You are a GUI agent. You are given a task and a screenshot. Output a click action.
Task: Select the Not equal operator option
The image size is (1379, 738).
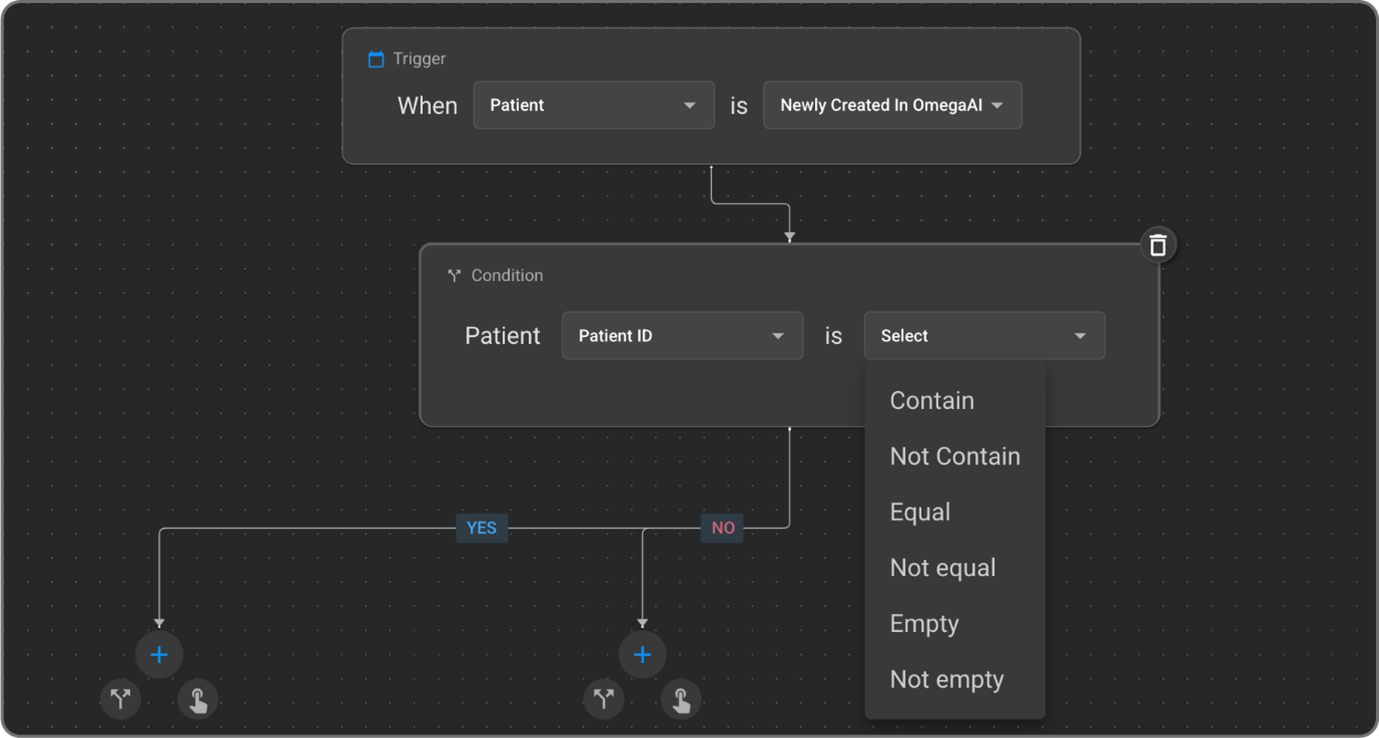coord(943,568)
